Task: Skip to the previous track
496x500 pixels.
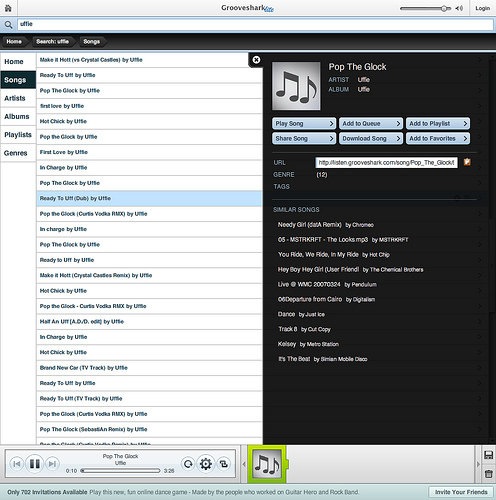Action: pyautogui.click(x=16, y=464)
